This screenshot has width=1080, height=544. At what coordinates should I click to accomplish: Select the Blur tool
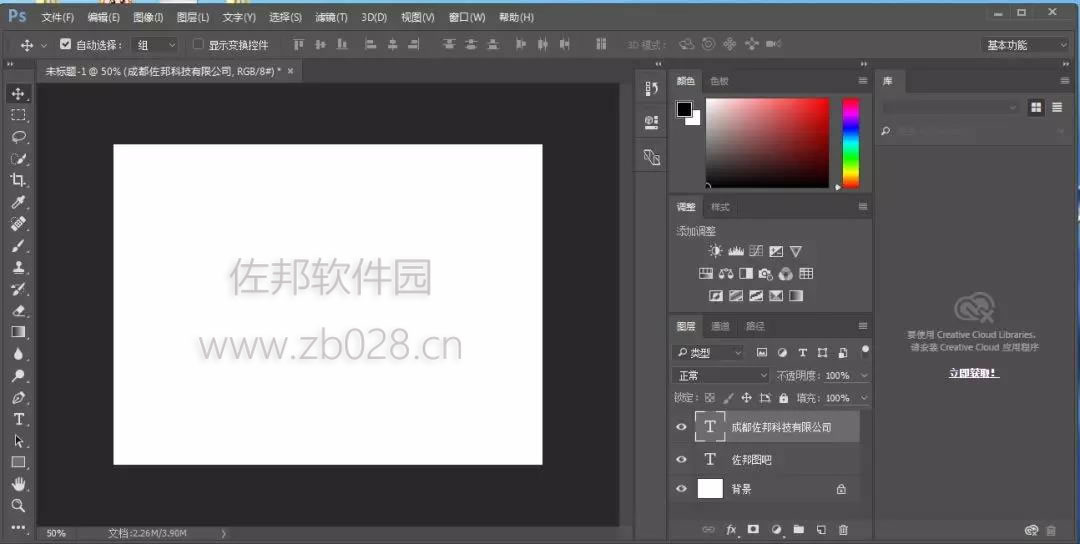point(19,354)
